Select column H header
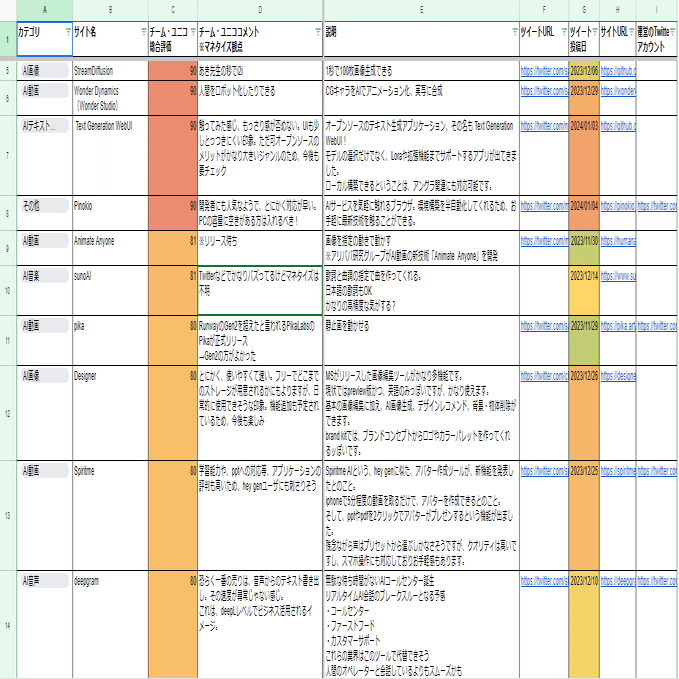679x679 pixels. [618, 10]
